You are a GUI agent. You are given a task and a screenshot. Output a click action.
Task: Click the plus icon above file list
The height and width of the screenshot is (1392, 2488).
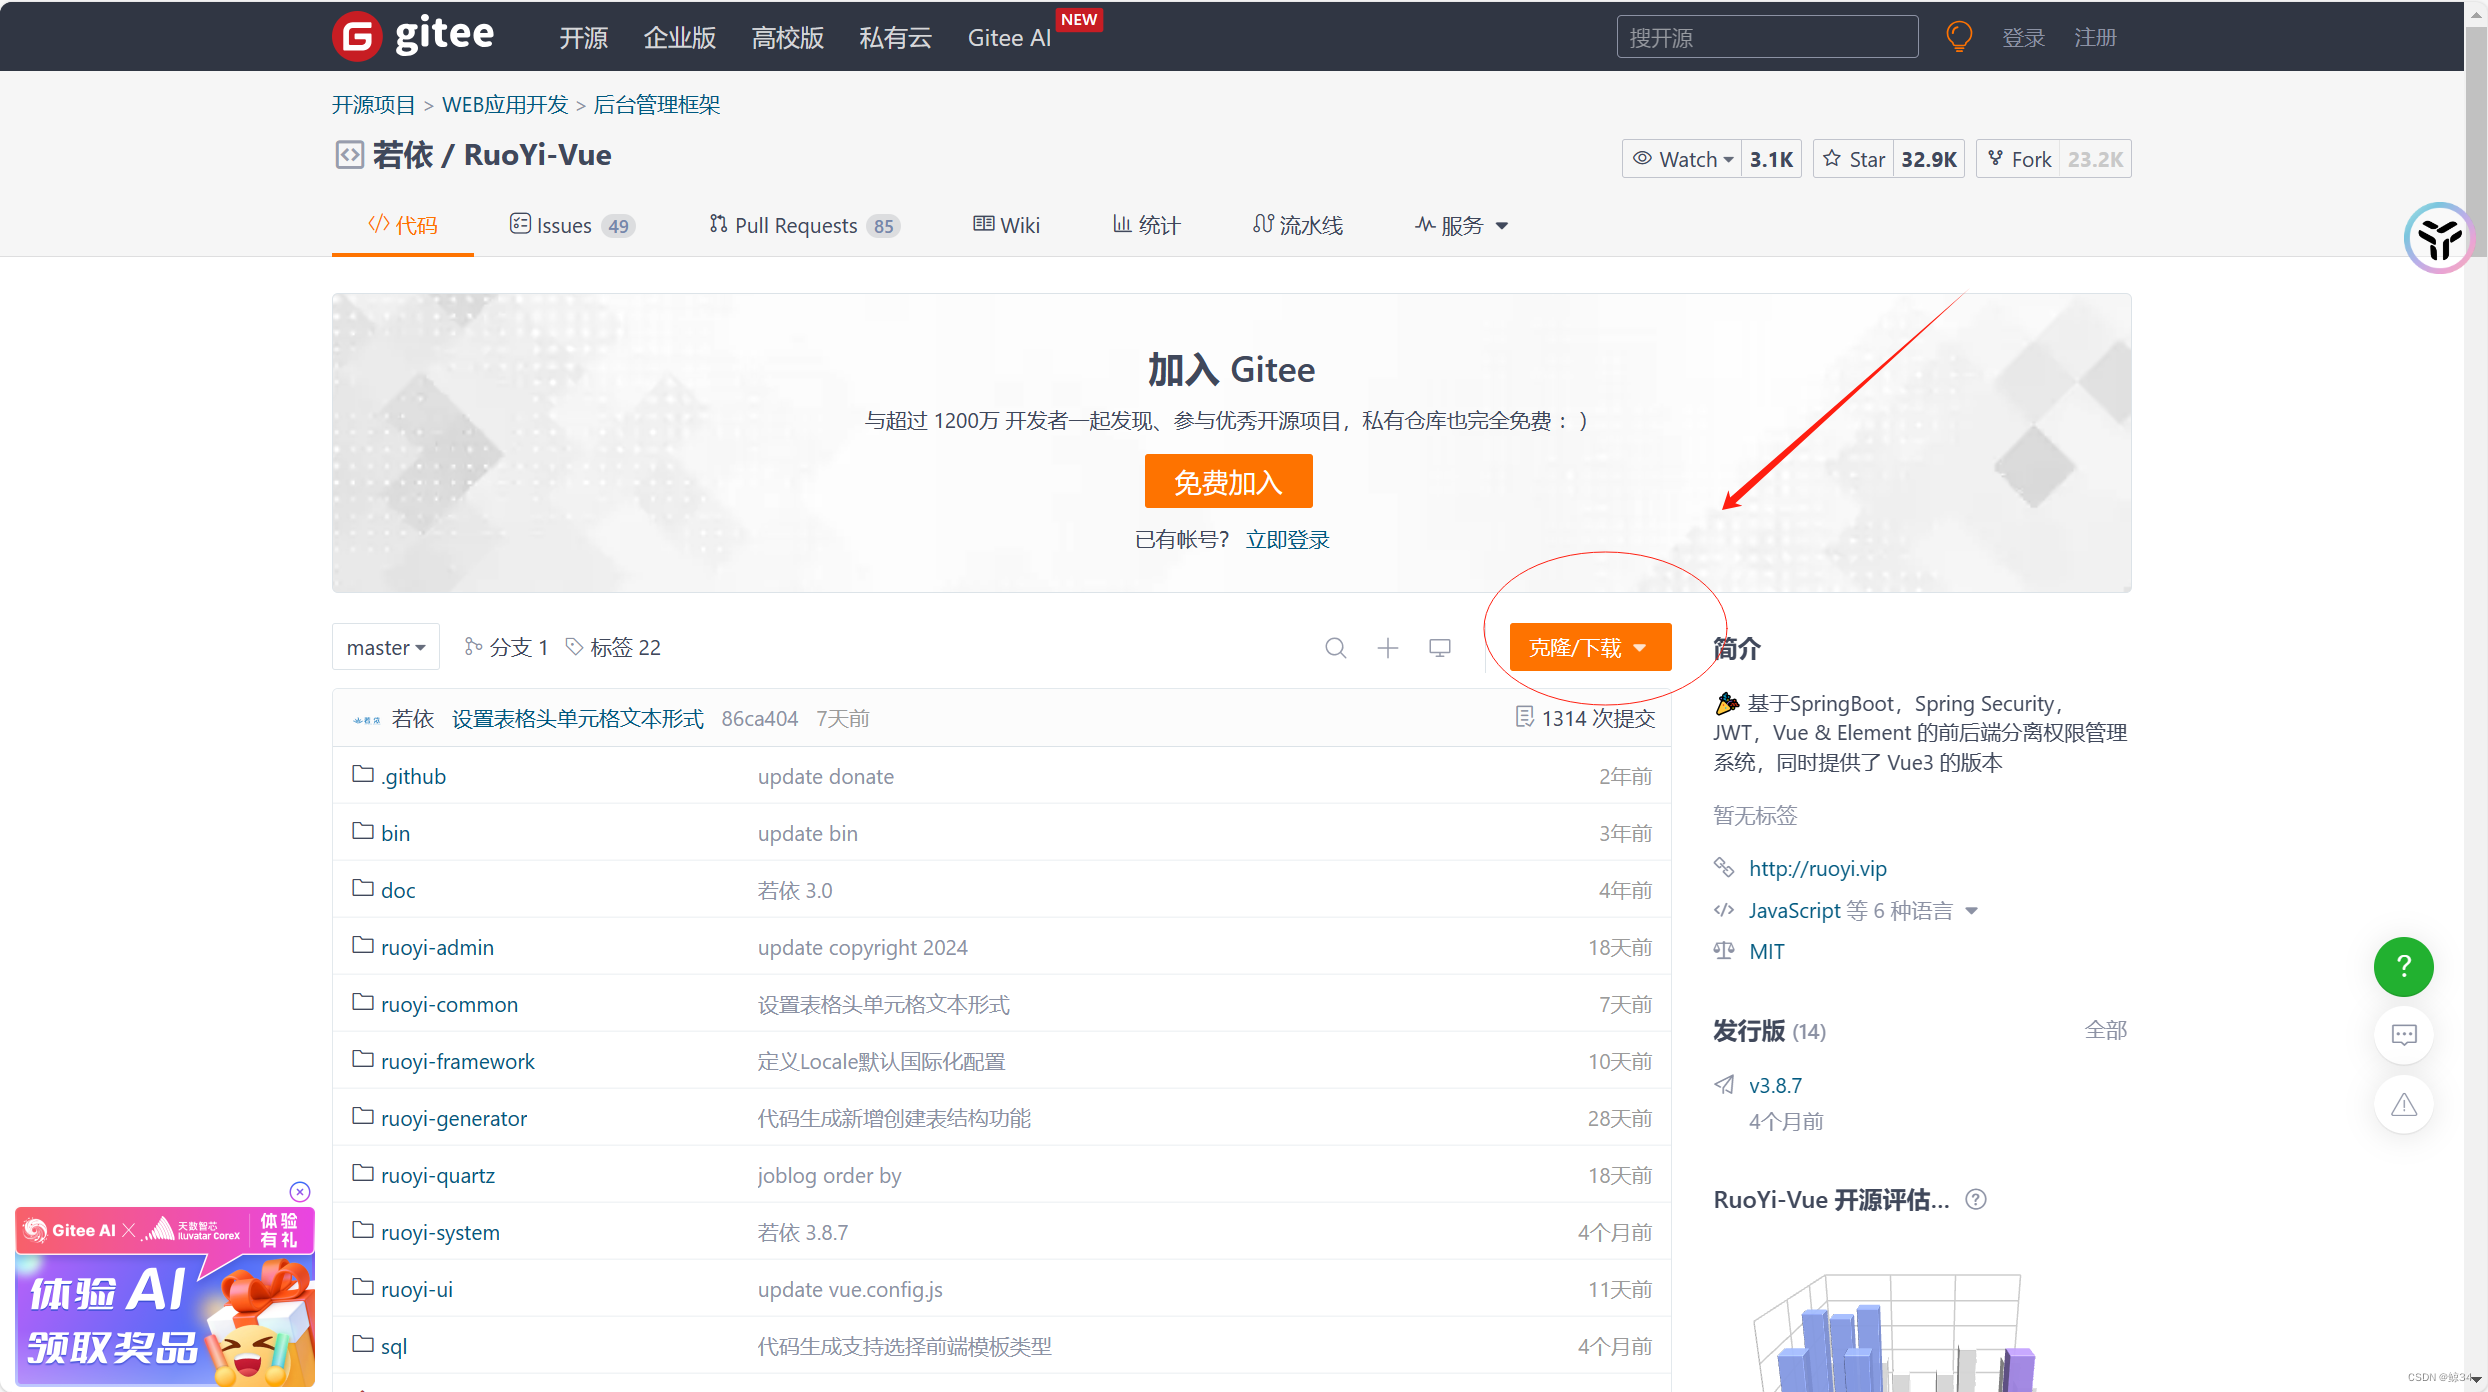tap(1387, 648)
